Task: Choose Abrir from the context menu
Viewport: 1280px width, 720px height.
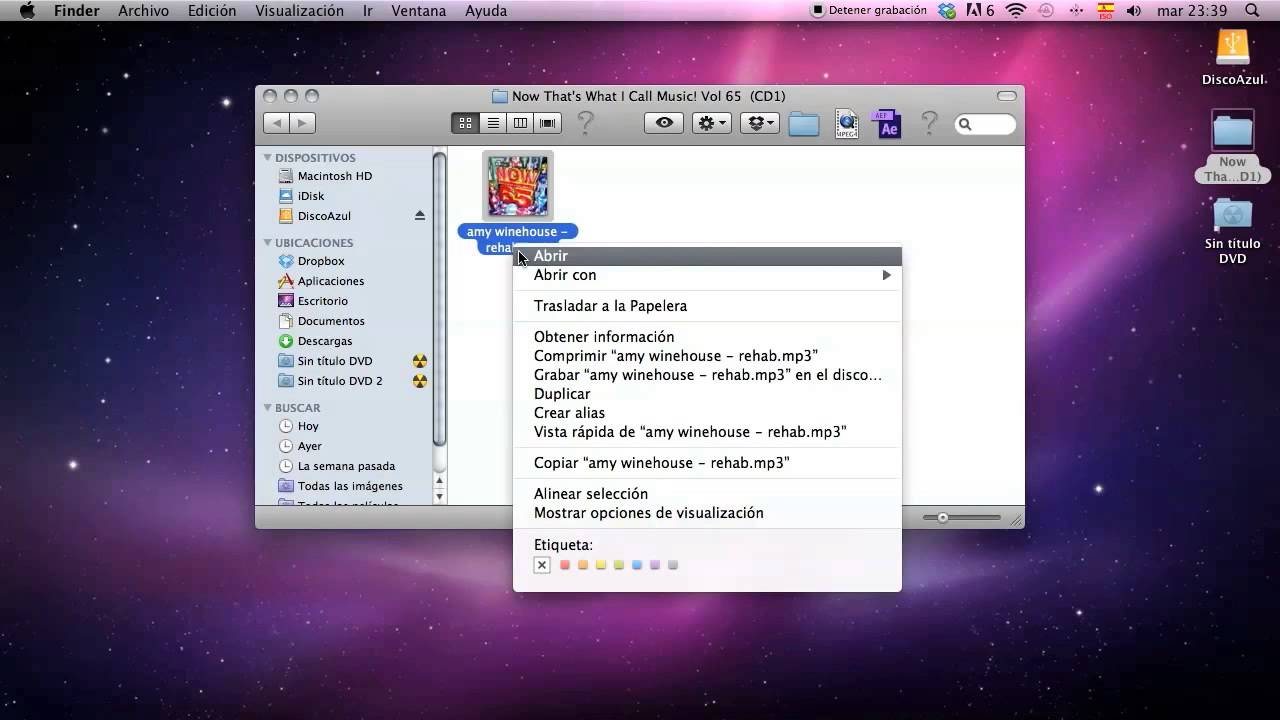Action: click(x=707, y=256)
